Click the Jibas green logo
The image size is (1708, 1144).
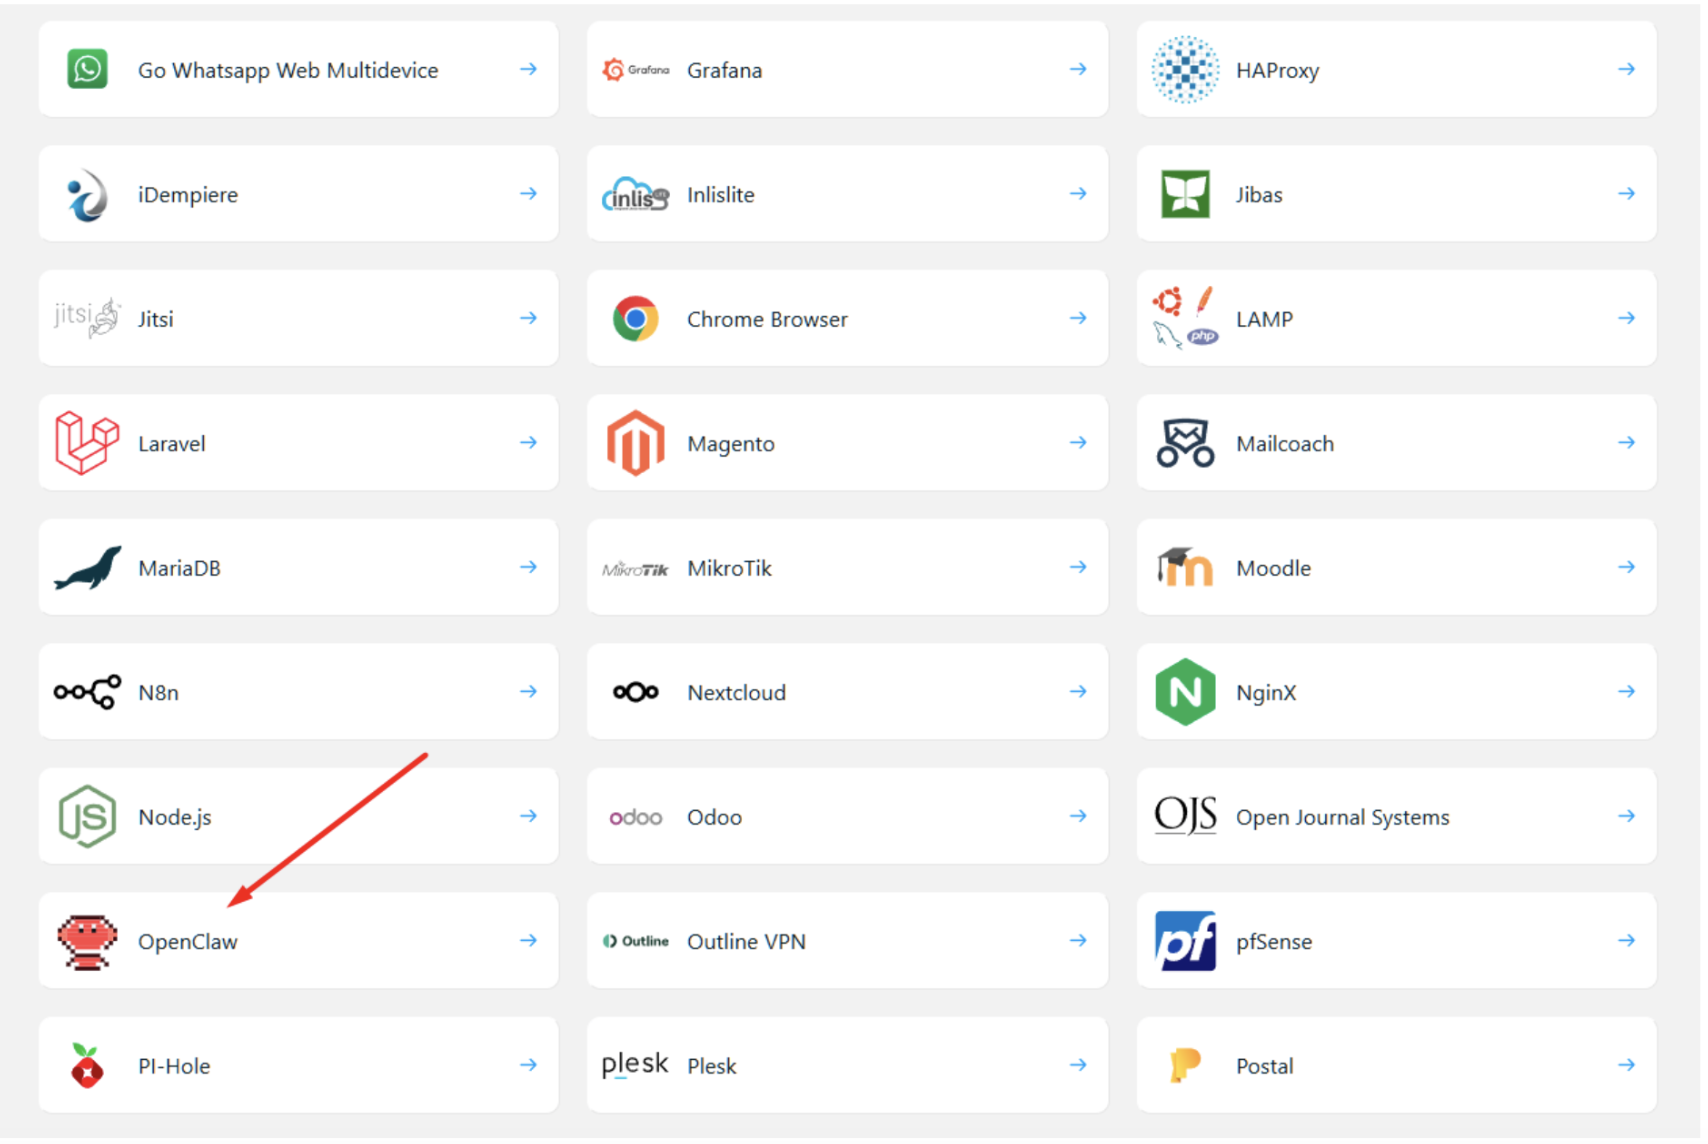pyautogui.click(x=1185, y=194)
